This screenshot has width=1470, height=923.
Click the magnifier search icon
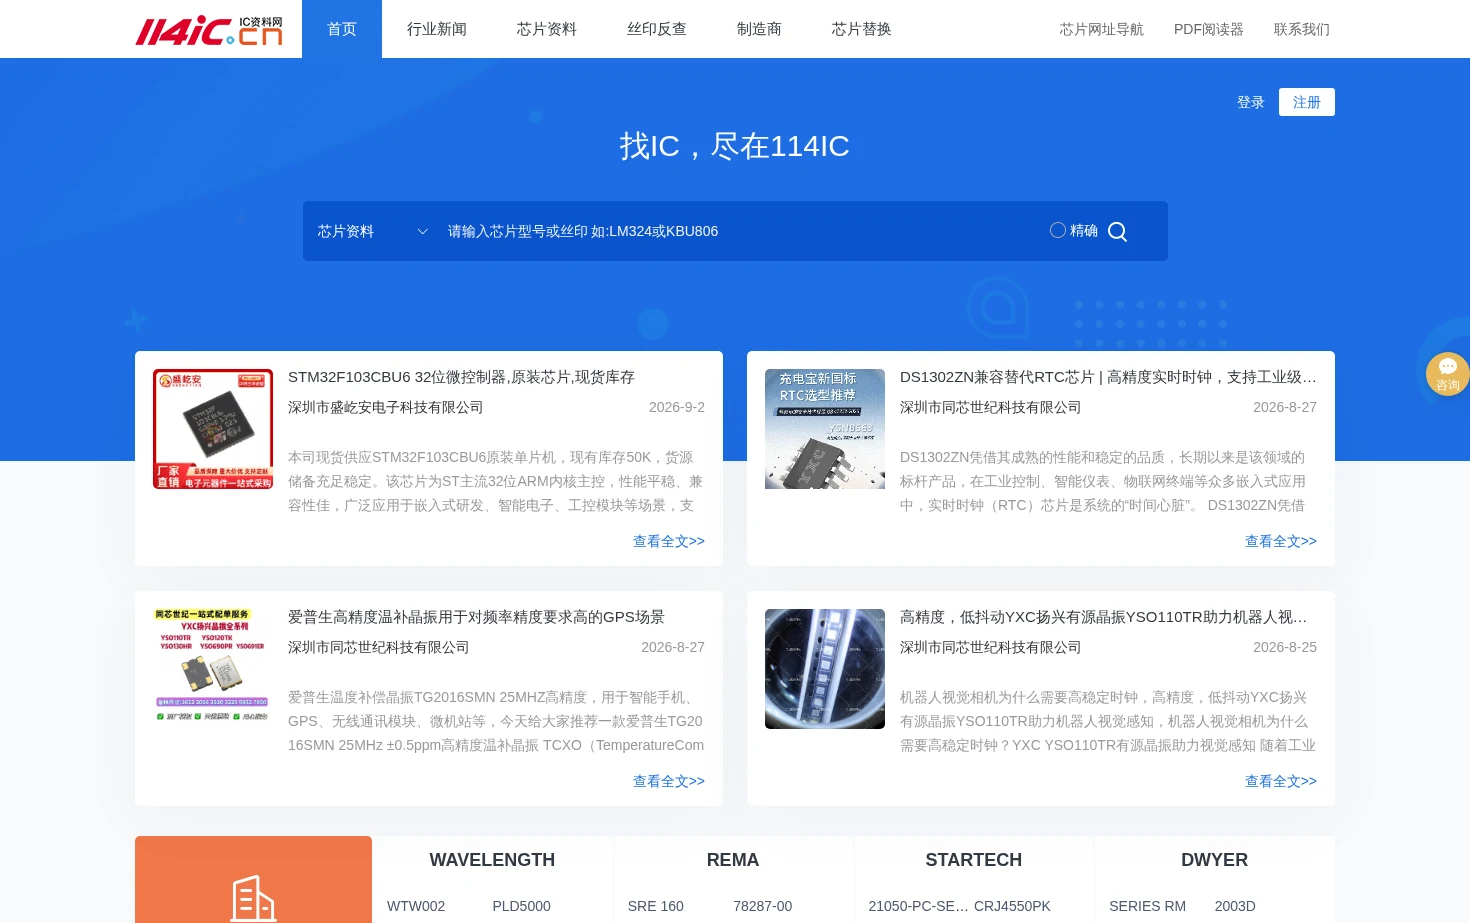(x=1118, y=232)
